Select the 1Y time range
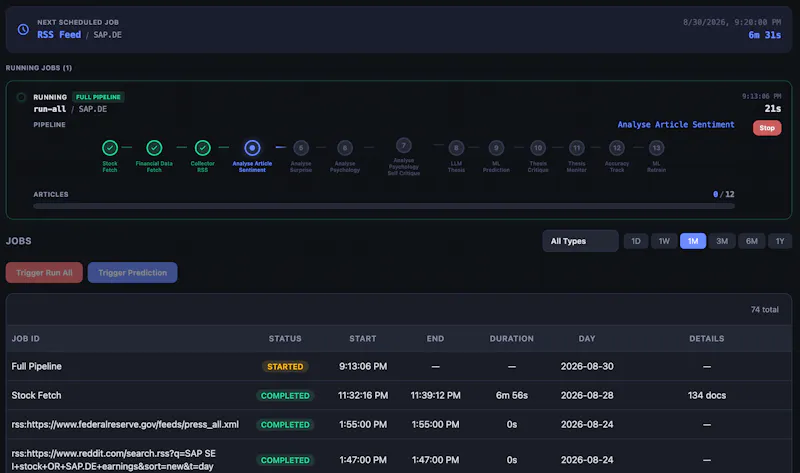This screenshot has width=800, height=473. pos(780,241)
